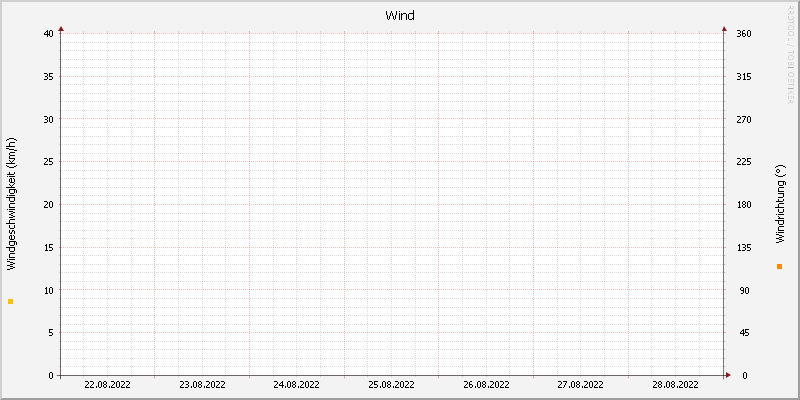
Task: Click the Windgeschwindigkeit (km/h) axis title
Action: click(x=12, y=204)
